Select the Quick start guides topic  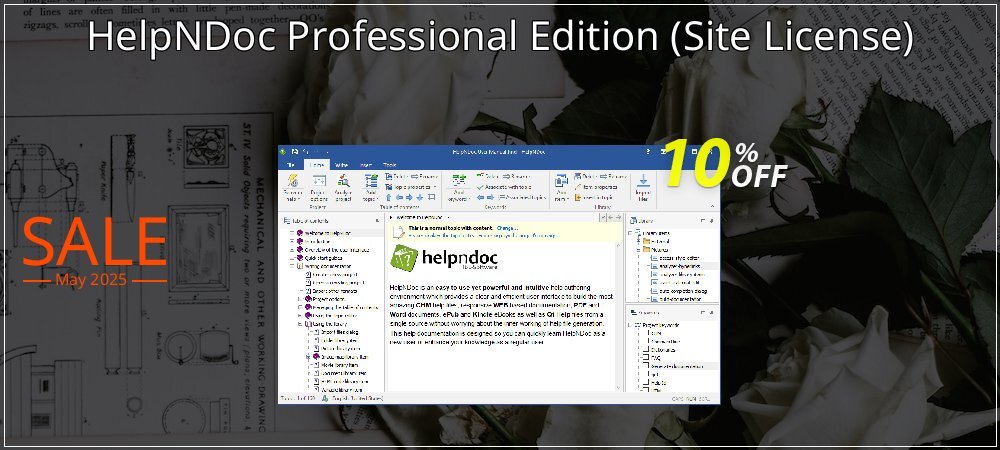click(x=323, y=258)
